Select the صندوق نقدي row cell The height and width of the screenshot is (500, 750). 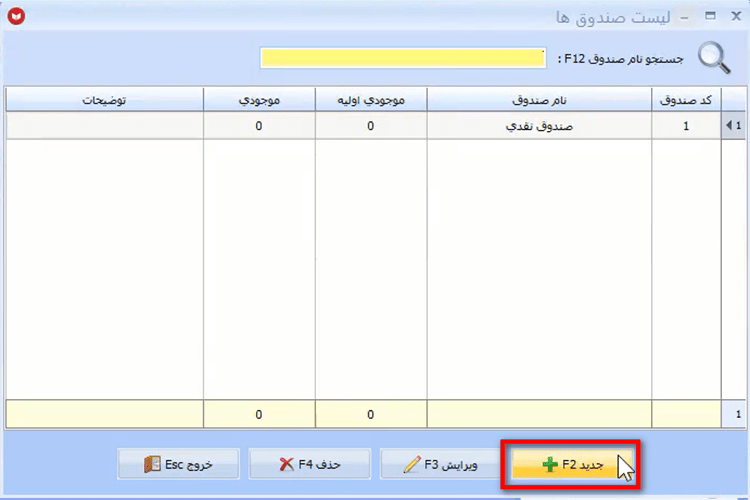[x=539, y=126]
